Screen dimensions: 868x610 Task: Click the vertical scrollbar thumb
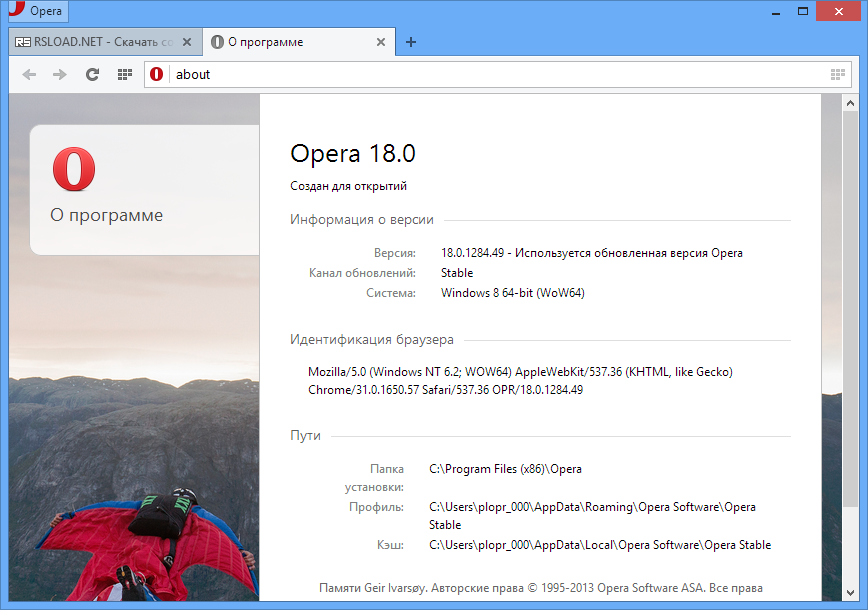(850, 309)
